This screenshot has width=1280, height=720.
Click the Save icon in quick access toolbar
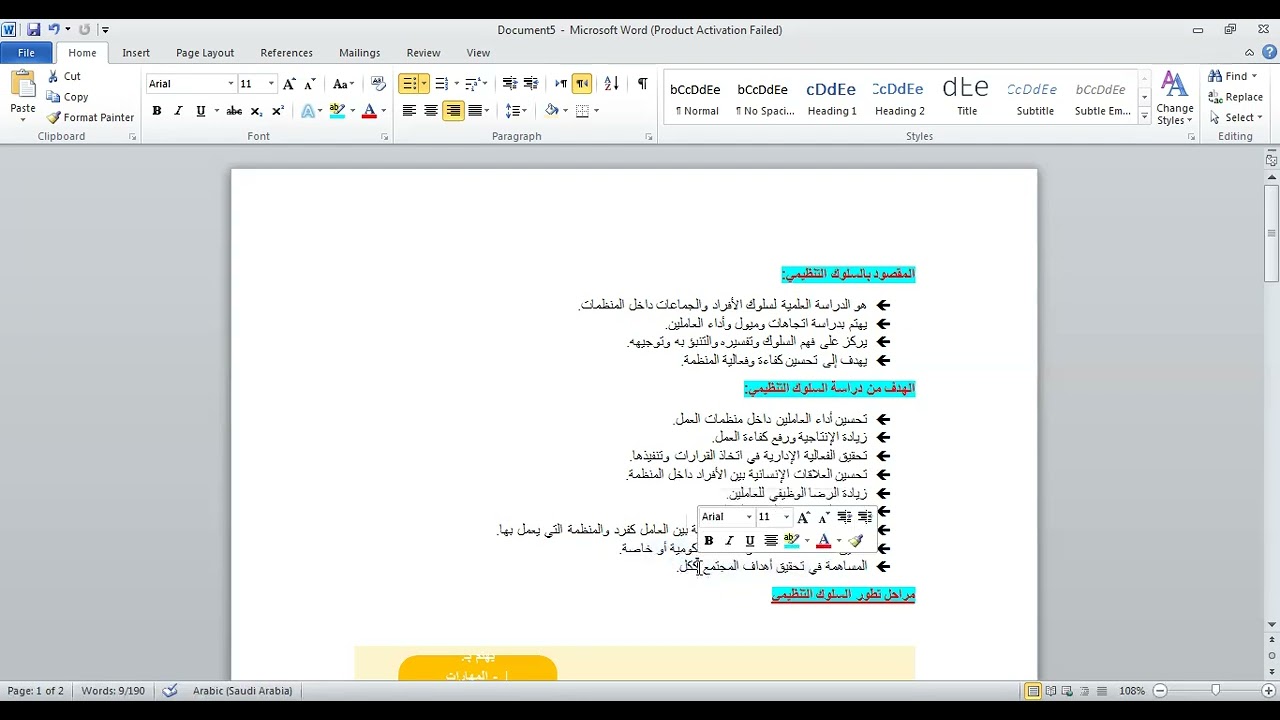(33, 30)
